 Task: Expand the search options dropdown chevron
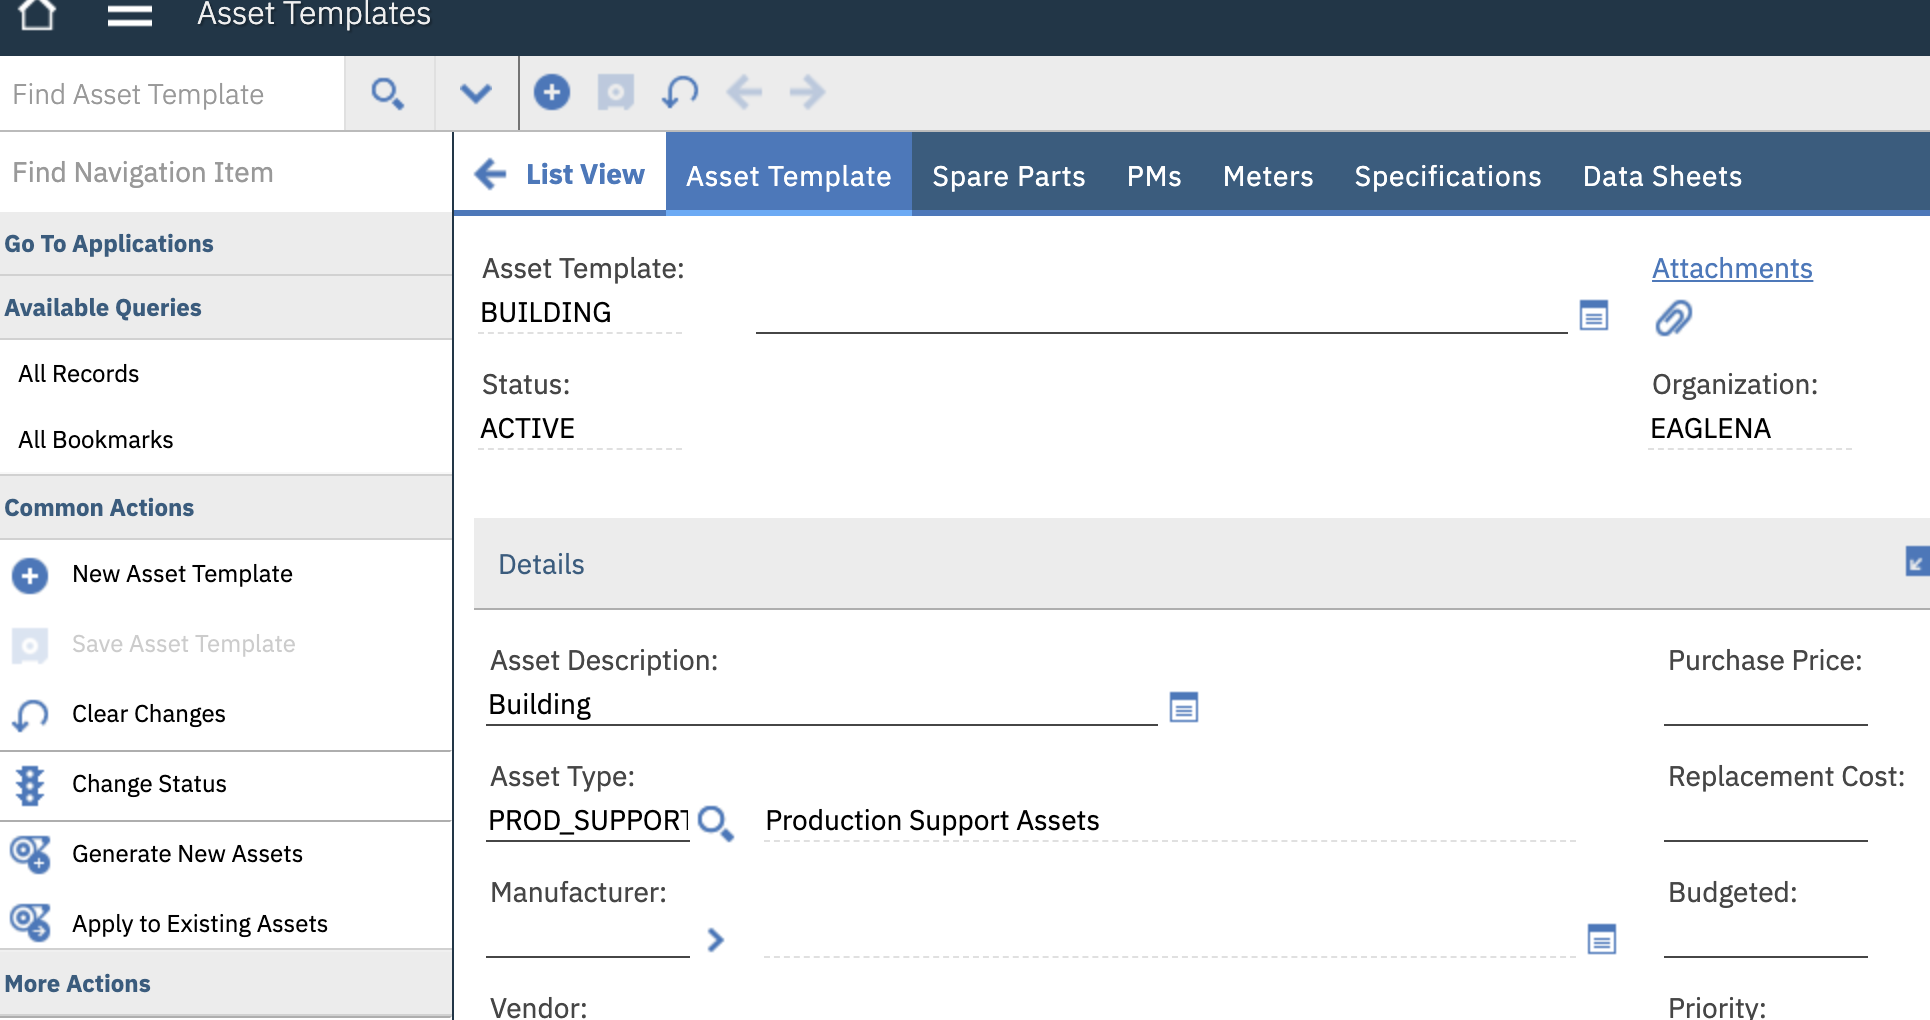pyautogui.click(x=476, y=94)
